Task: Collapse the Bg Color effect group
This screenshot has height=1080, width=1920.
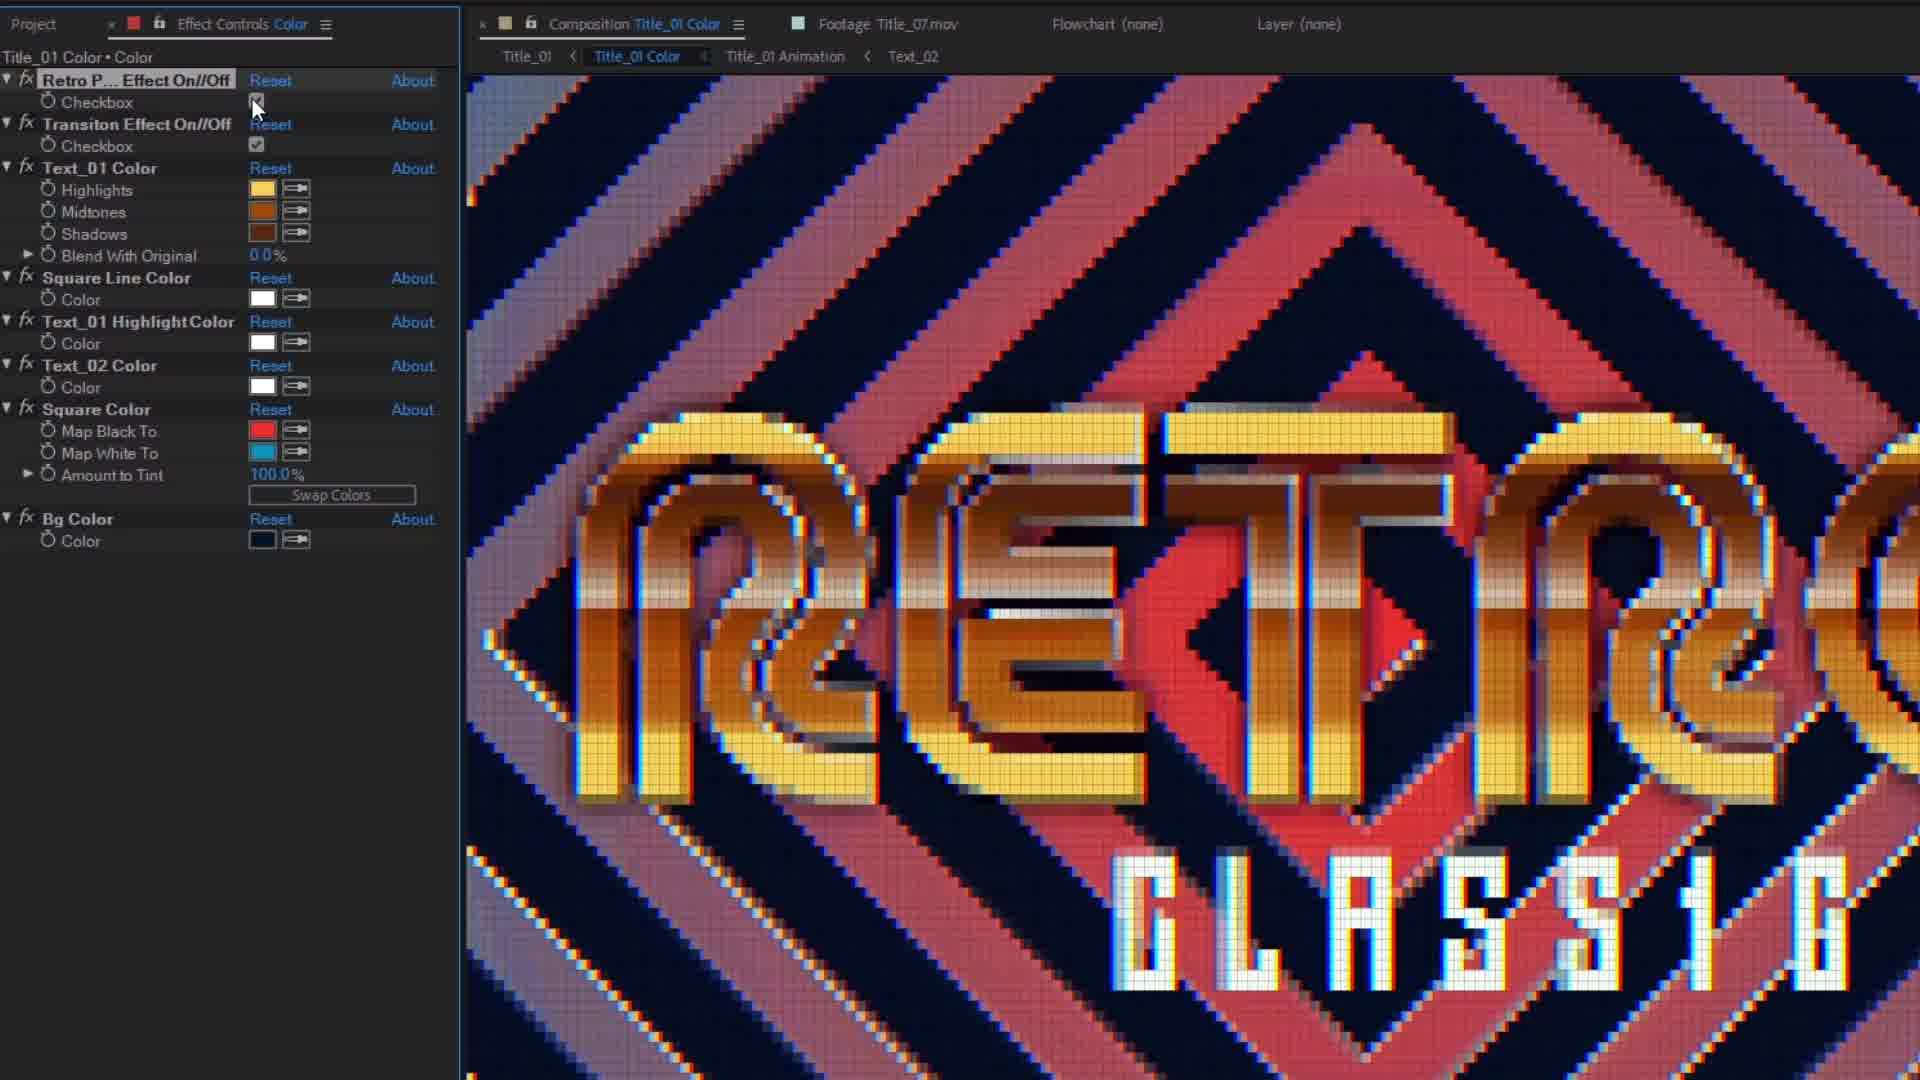Action: tap(8, 518)
